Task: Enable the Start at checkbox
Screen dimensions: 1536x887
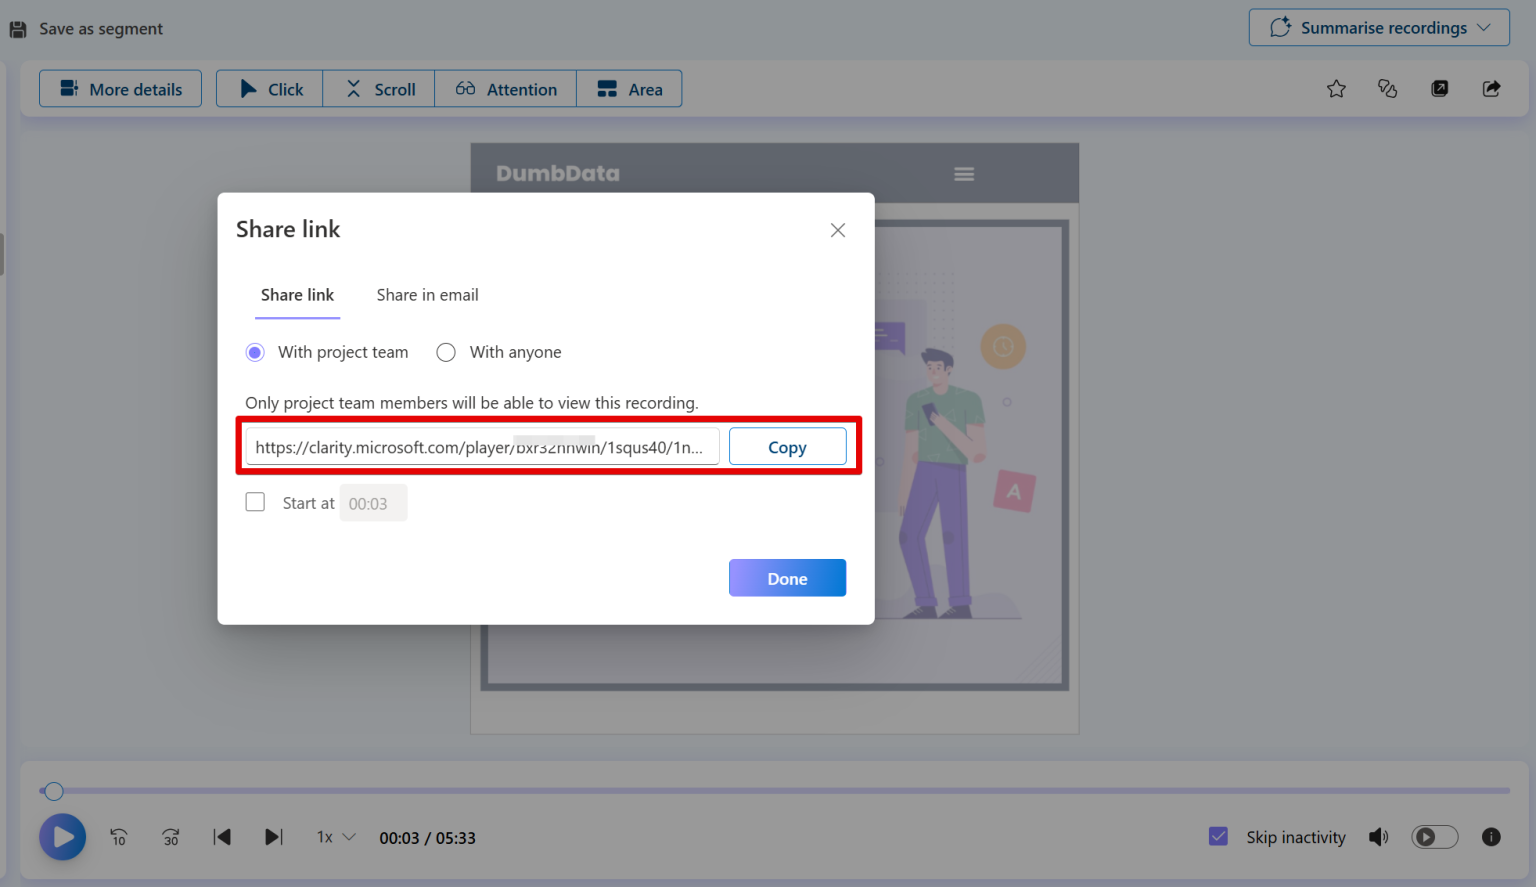Action: pos(255,501)
